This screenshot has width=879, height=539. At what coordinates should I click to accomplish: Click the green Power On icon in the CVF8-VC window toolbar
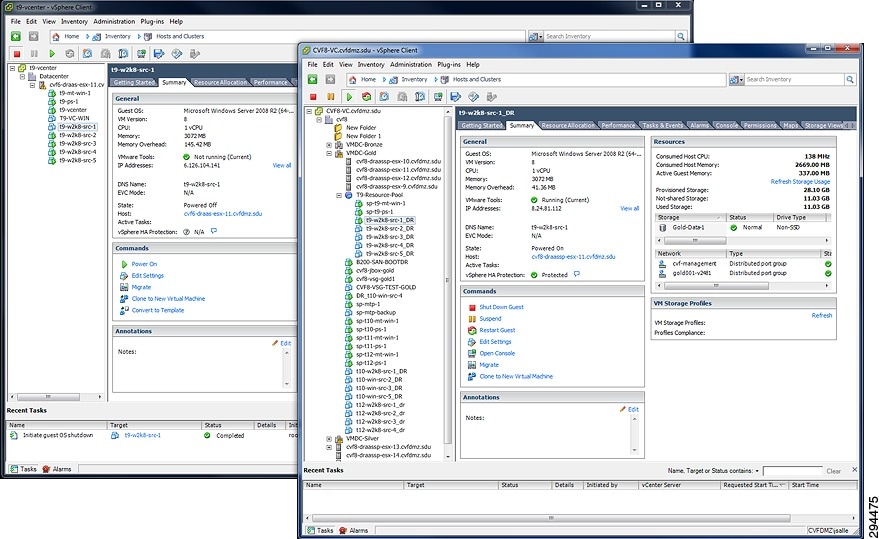tap(349, 97)
